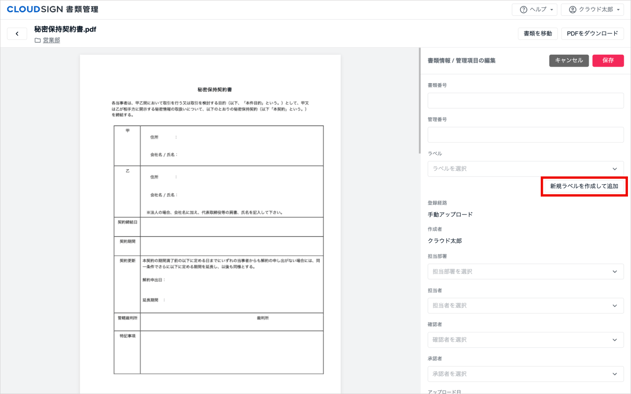Go back with the left chevron button
The height and width of the screenshot is (394, 631).
pyautogui.click(x=17, y=34)
